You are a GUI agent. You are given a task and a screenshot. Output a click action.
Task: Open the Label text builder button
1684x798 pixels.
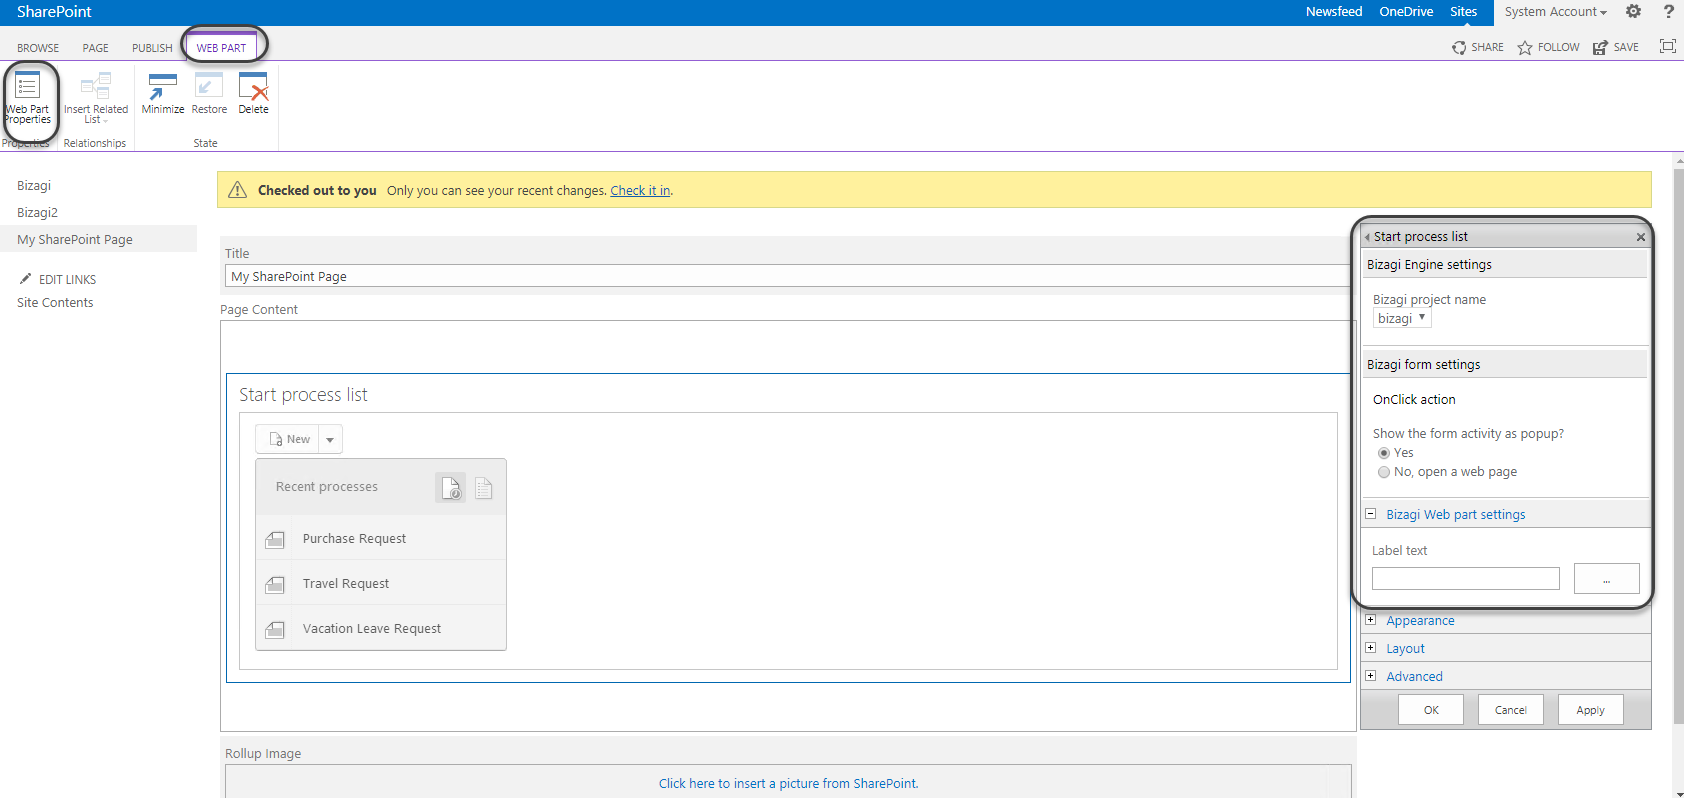click(x=1606, y=578)
